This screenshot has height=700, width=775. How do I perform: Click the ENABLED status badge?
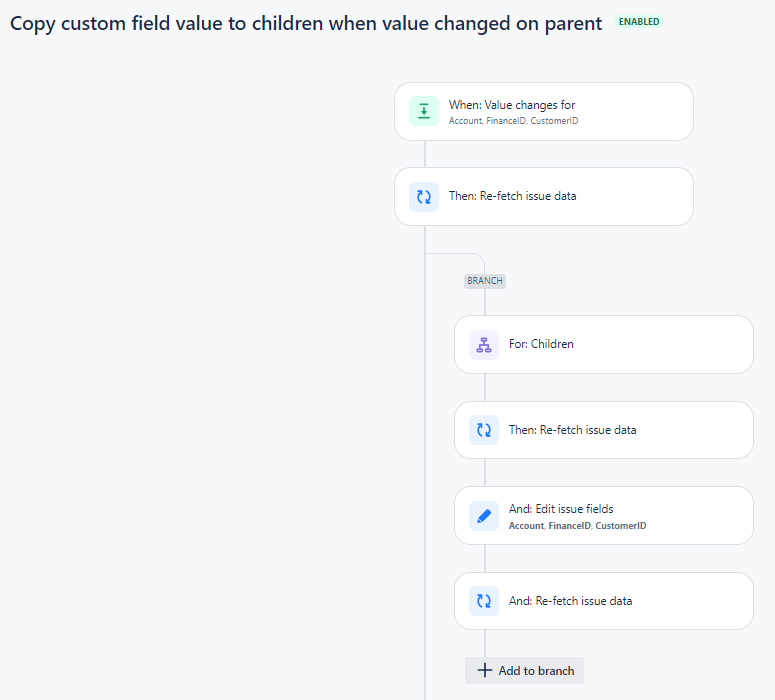tap(639, 21)
